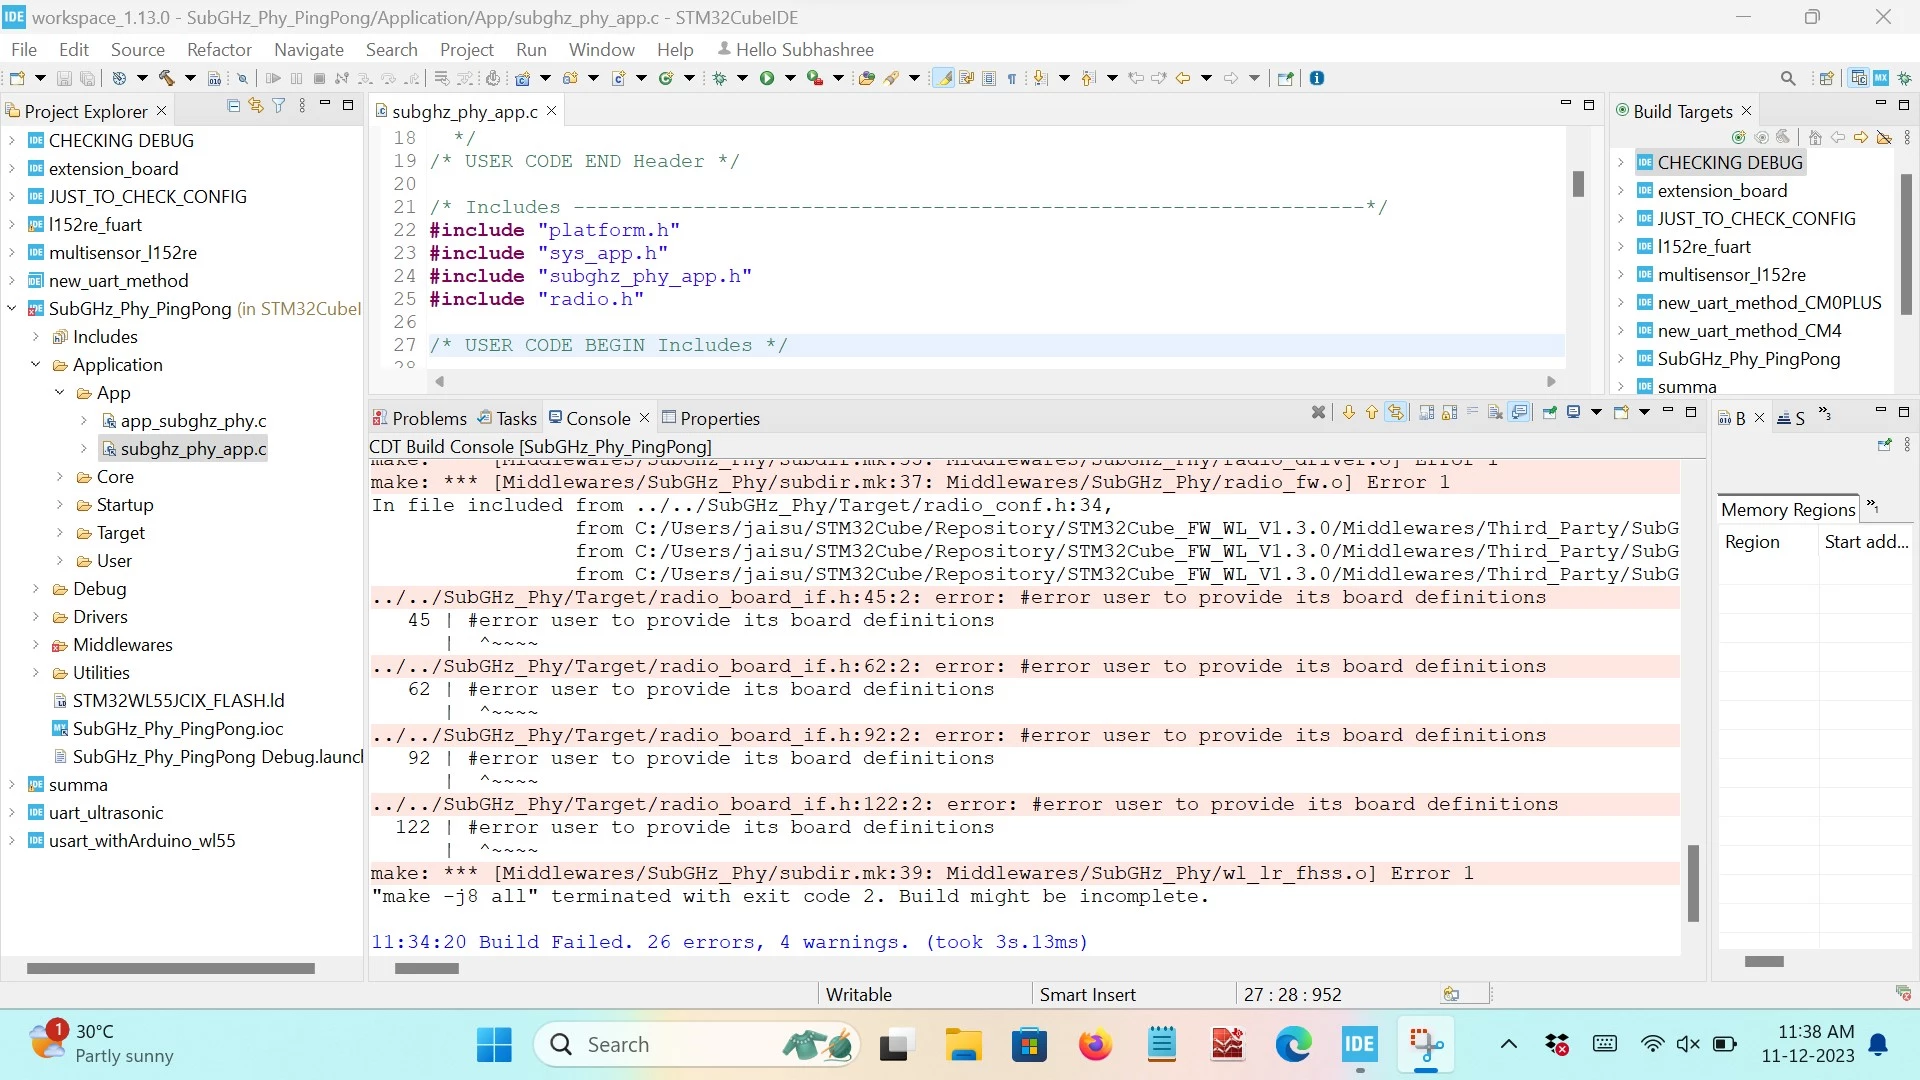Open the Refactor menu
1920x1080 pixels.
[219, 49]
